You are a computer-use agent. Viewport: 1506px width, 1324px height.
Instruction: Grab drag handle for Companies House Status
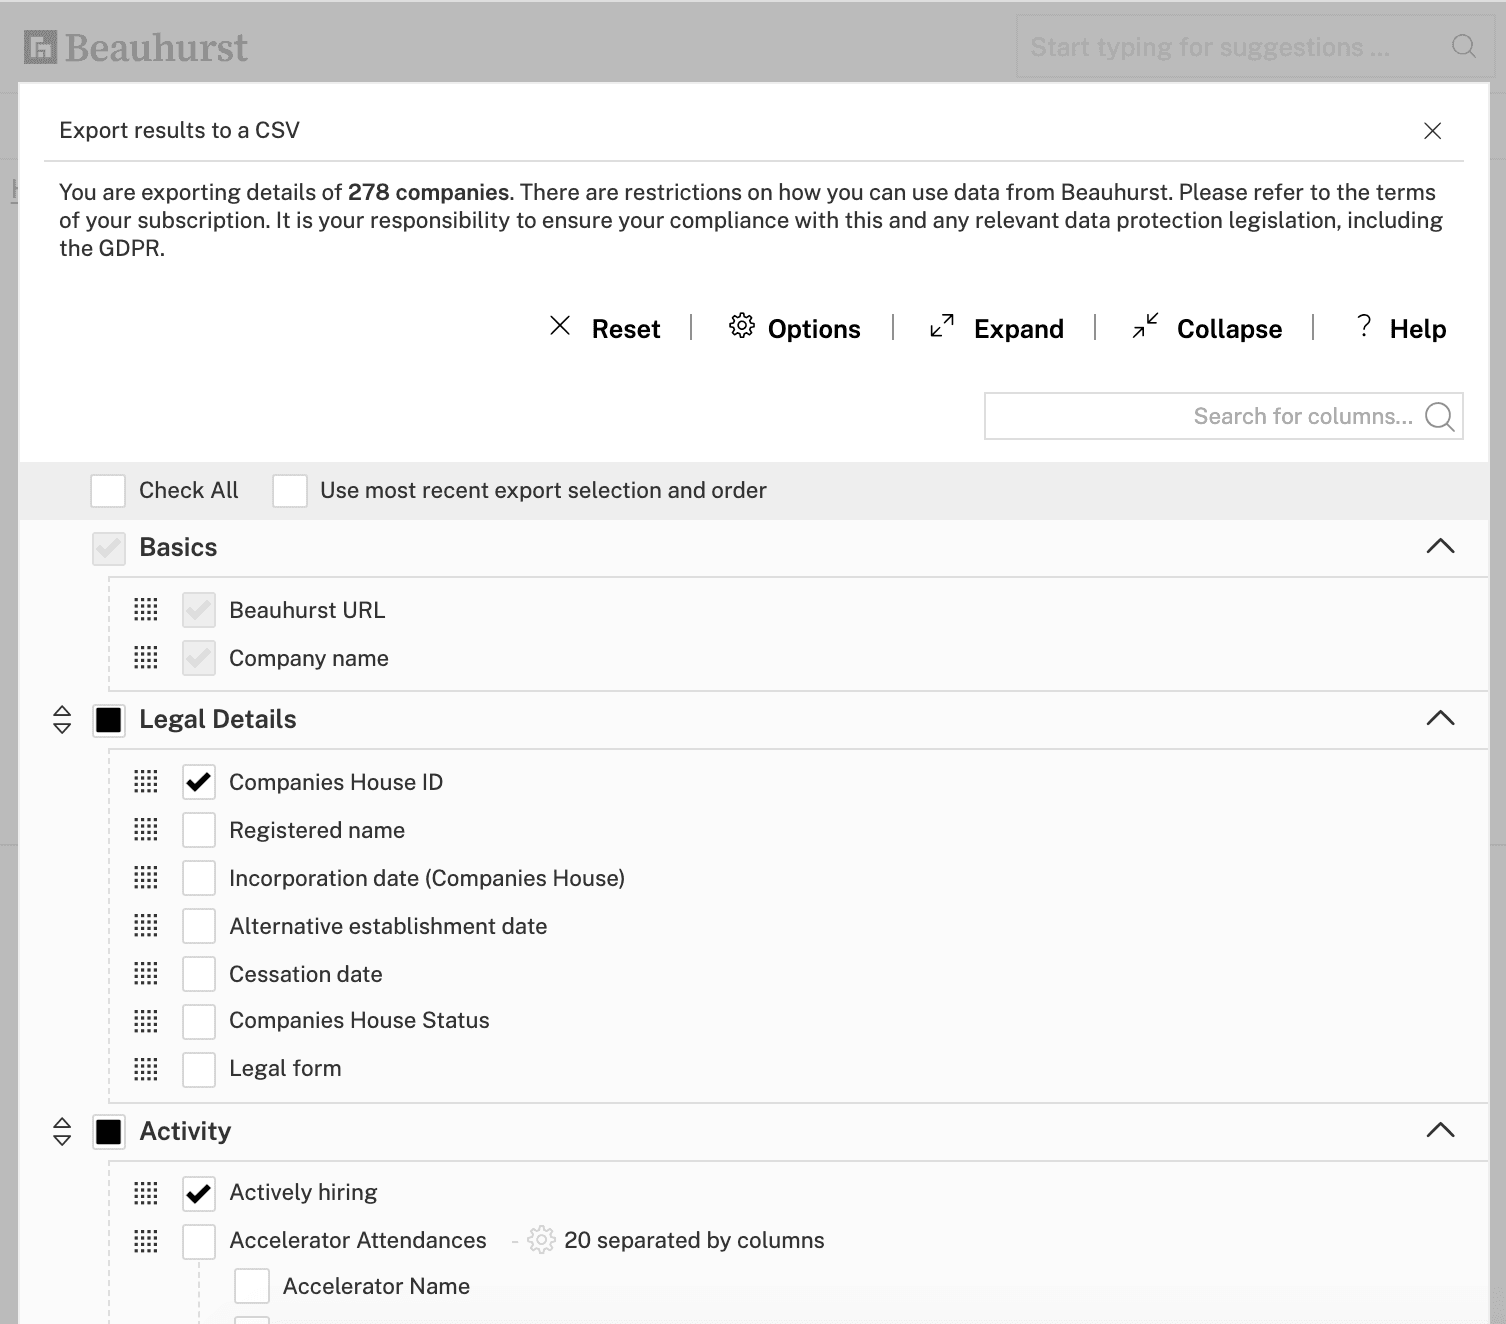pos(146,1021)
